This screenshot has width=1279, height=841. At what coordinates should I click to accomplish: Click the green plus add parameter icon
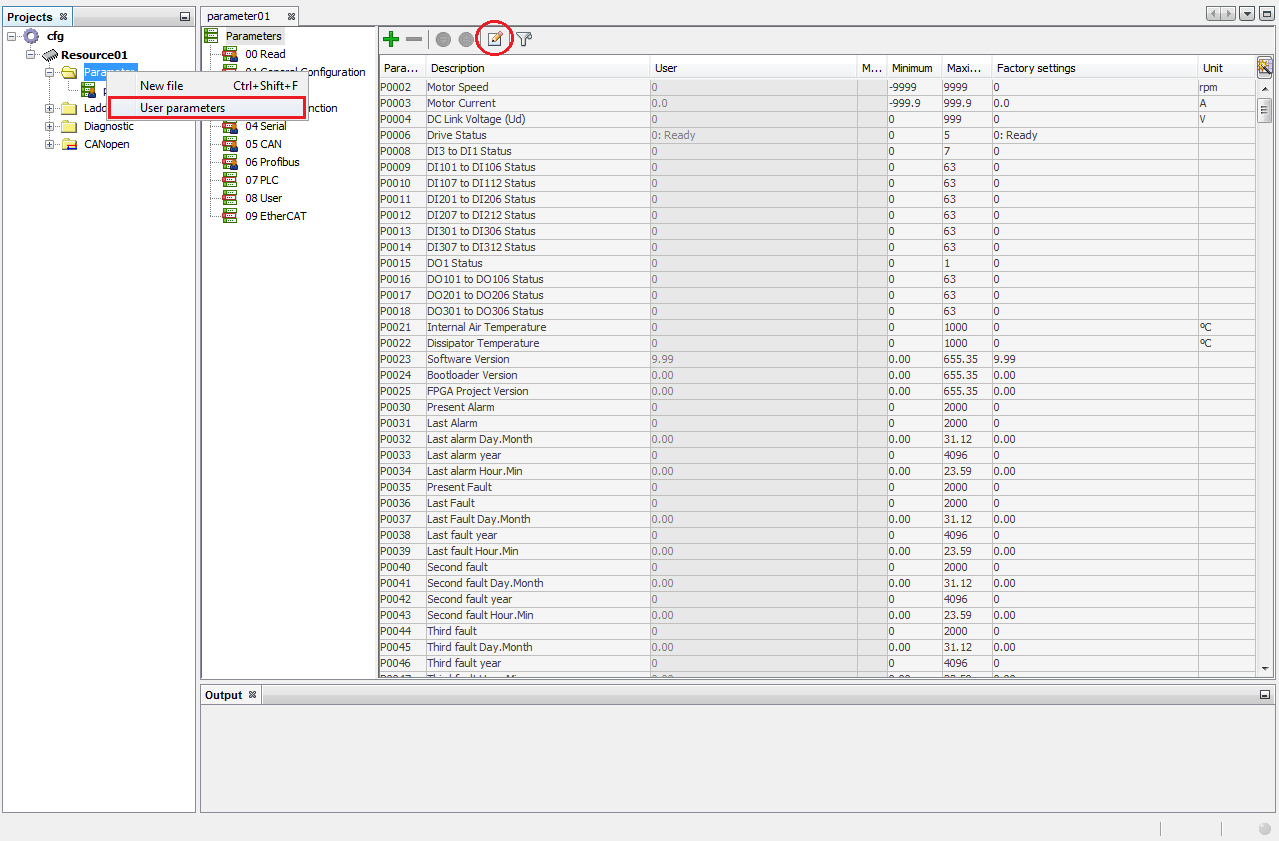click(391, 39)
